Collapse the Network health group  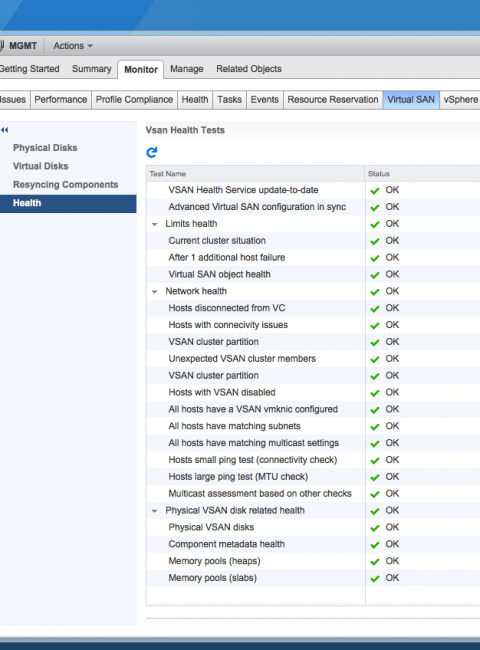(x=155, y=292)
